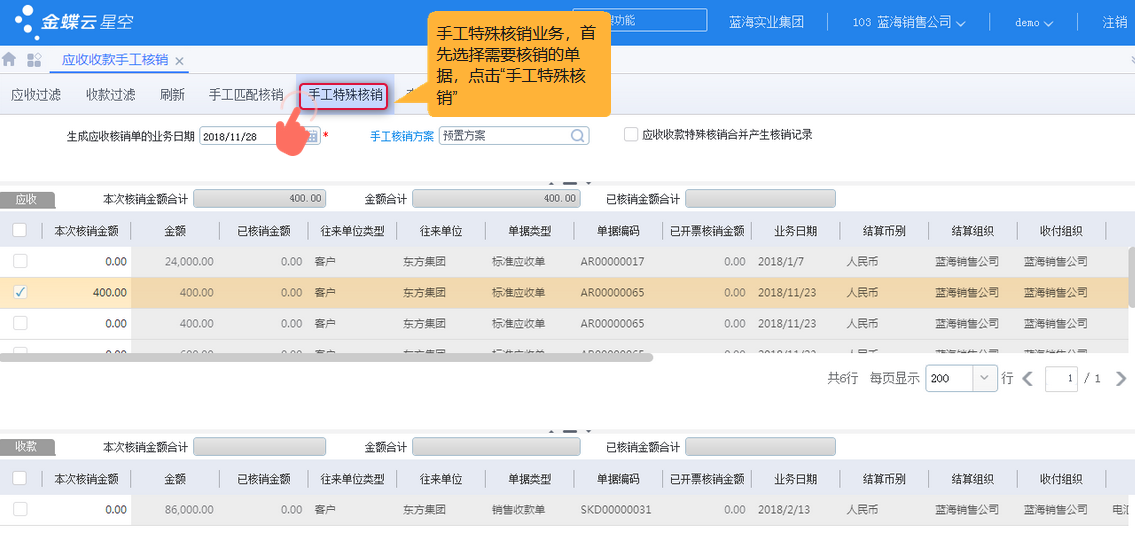Tick 应收收款特殊核销合并产生核销记录 checkbox
Screen dimensions: 1135x545
click(x=630, y=135)
